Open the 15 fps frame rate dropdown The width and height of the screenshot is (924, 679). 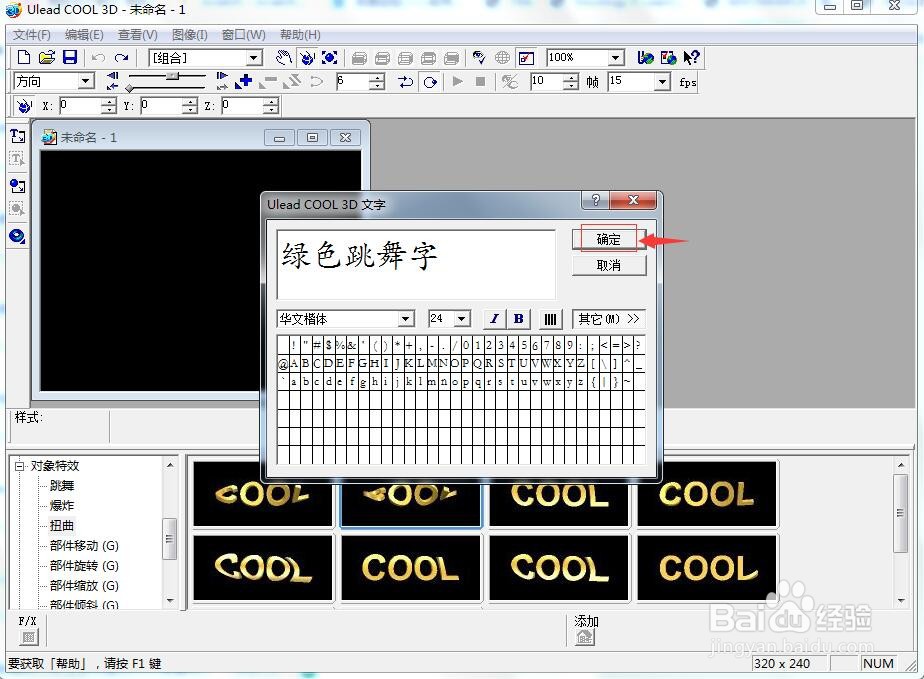pyautogui.click(x=662, y=81)
